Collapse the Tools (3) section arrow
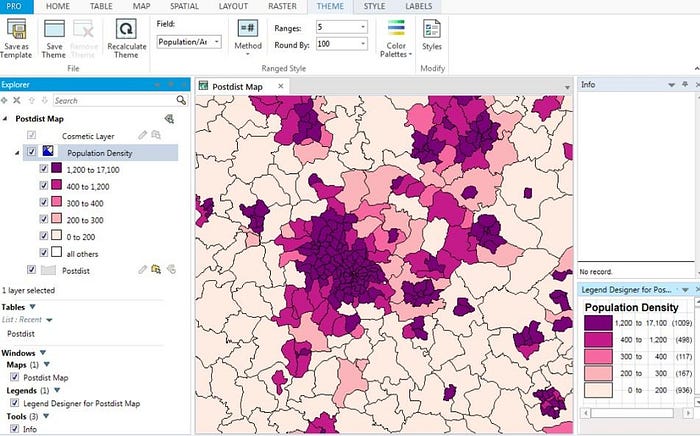This screenshot has width=700, height=436. tap(46, 416)
